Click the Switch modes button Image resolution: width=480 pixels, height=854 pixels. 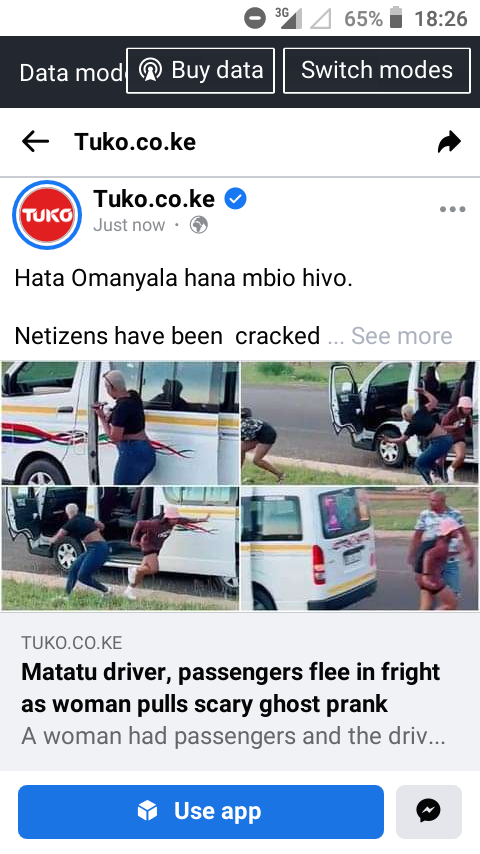coord(377,71)
